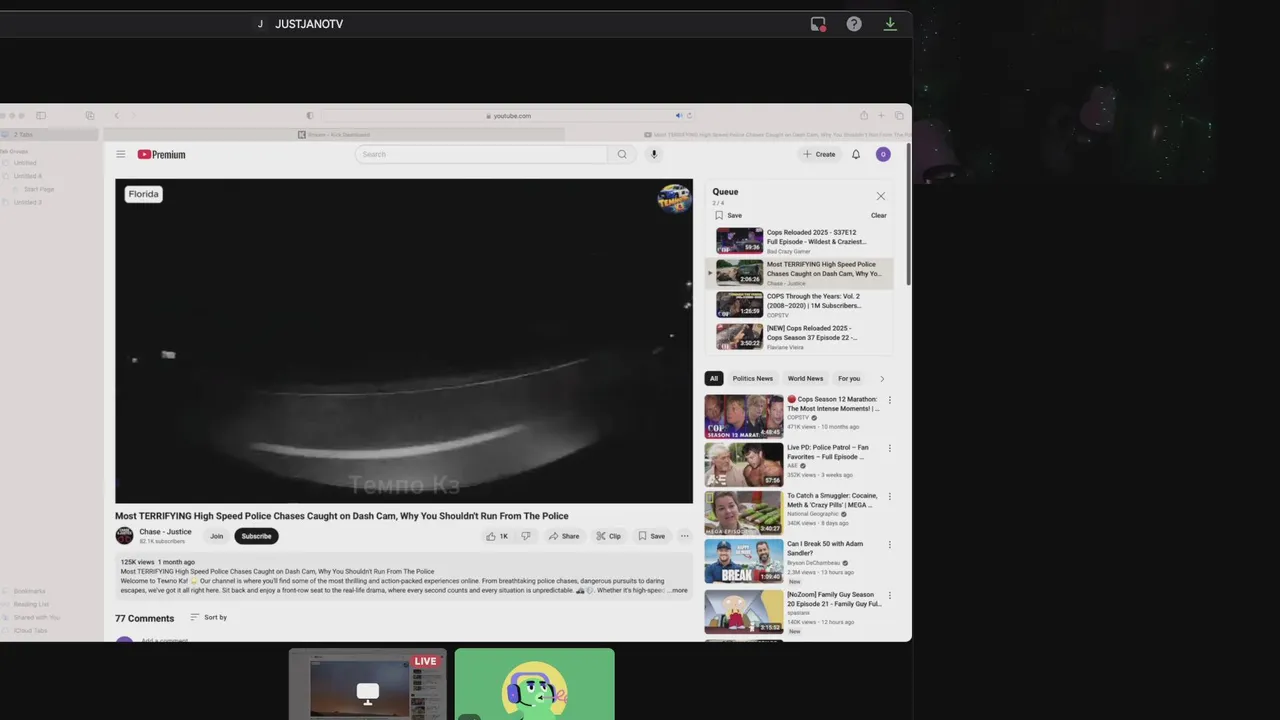Expand description with ...more
Screen dimensions: 1280x720
[678, 590]
